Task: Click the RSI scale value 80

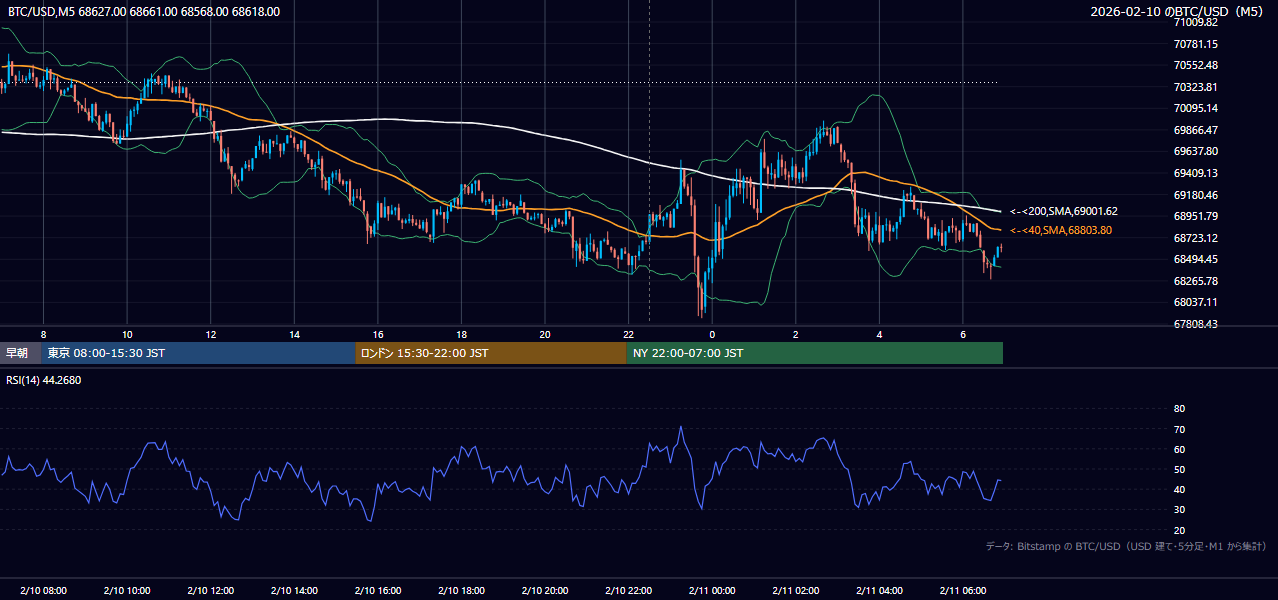Action: click(1179, 409)
